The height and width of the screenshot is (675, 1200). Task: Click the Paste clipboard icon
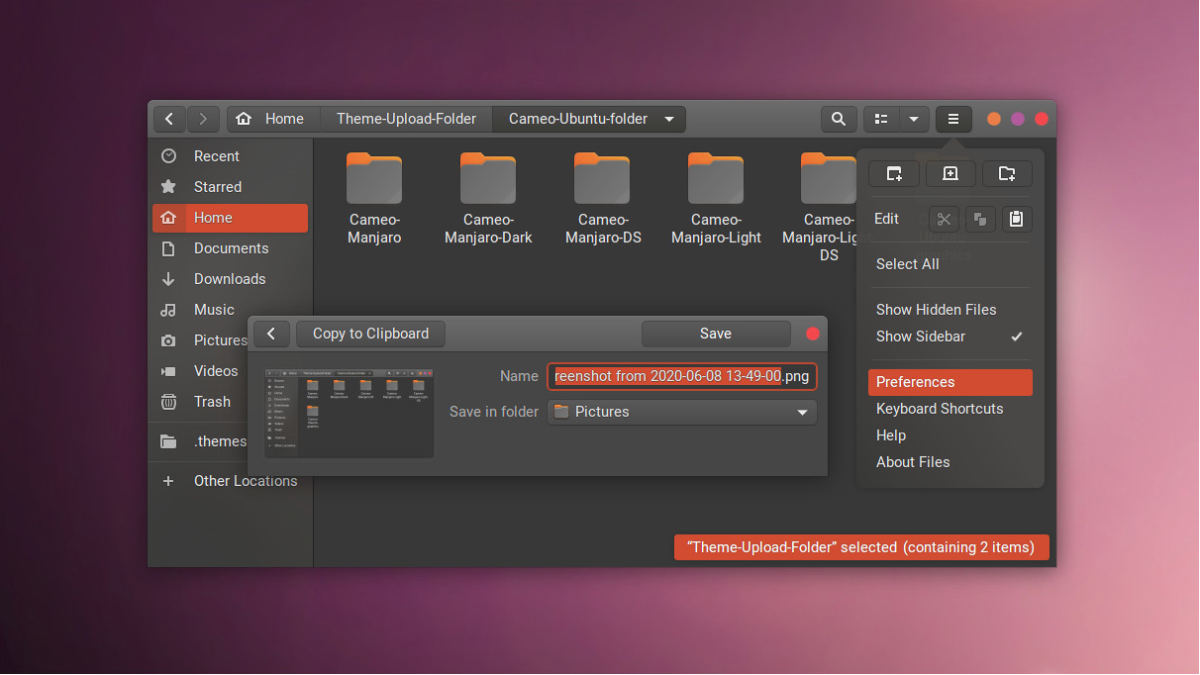point(1017,219)
